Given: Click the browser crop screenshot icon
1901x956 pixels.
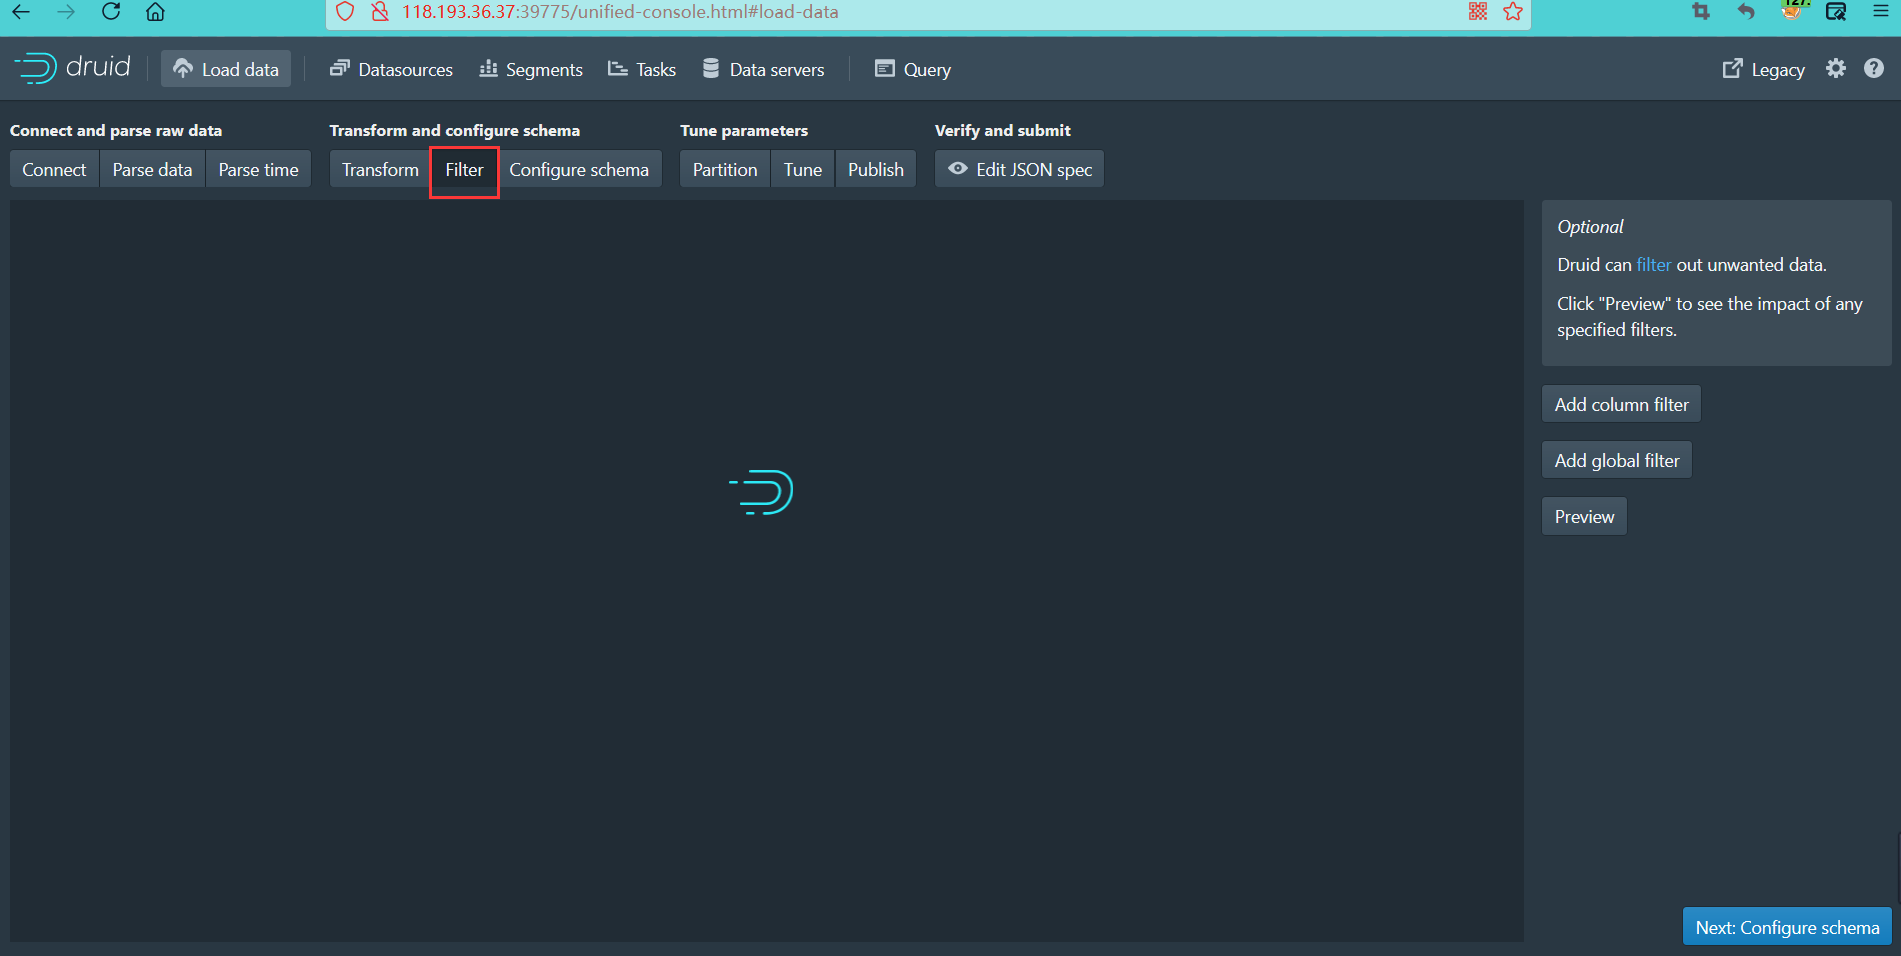Looking at the screenshot, I should pos(1700,12).
